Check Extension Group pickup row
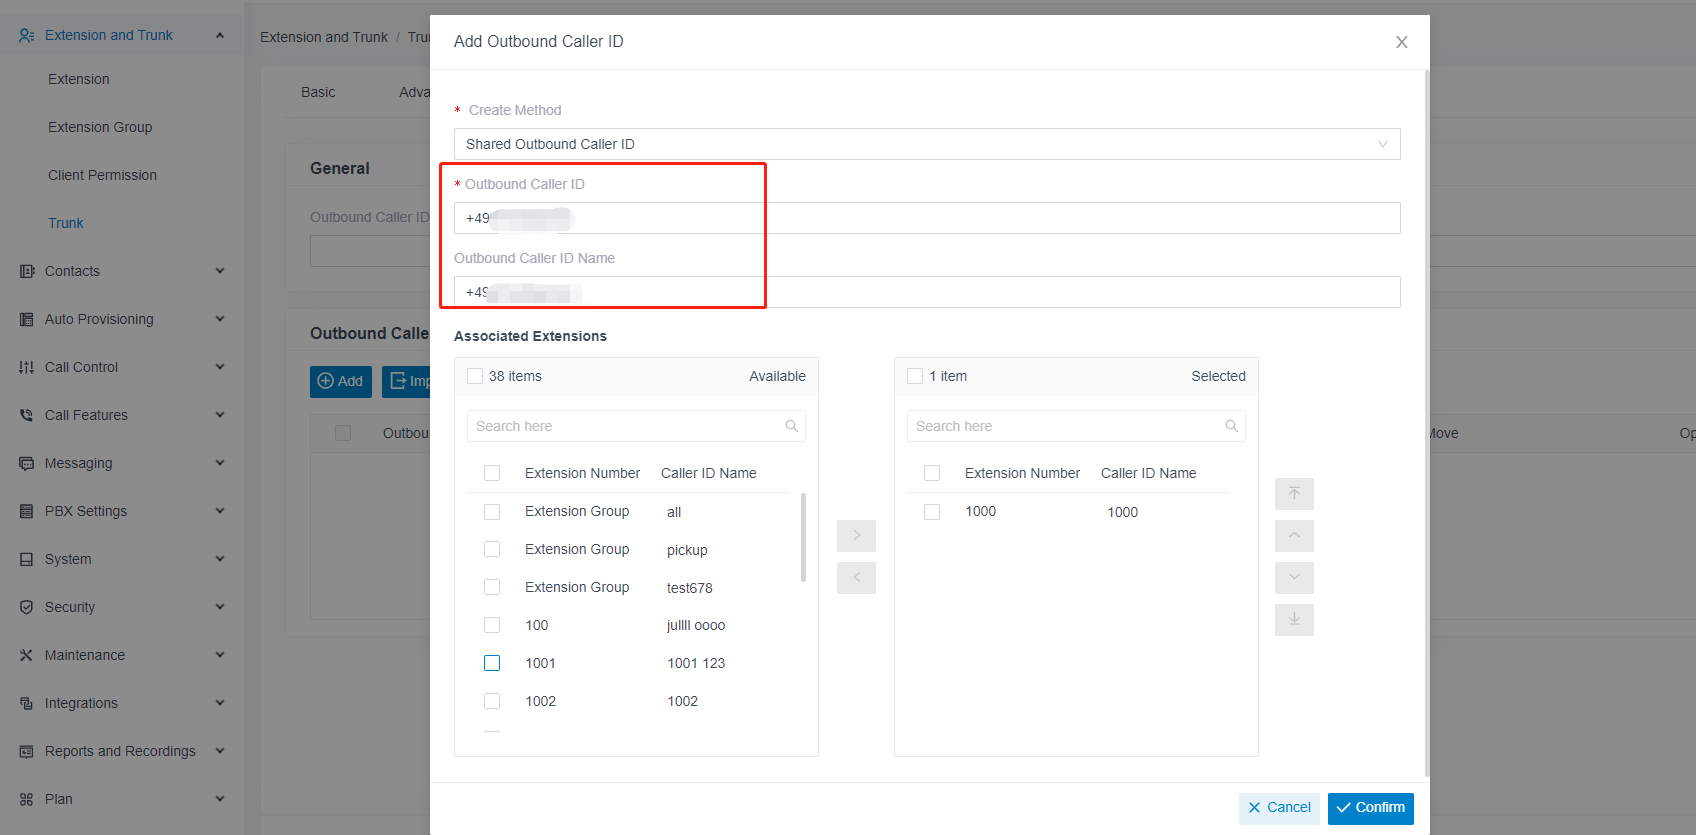The height and width of the screenshot is (835, 1696). (492, 549)
